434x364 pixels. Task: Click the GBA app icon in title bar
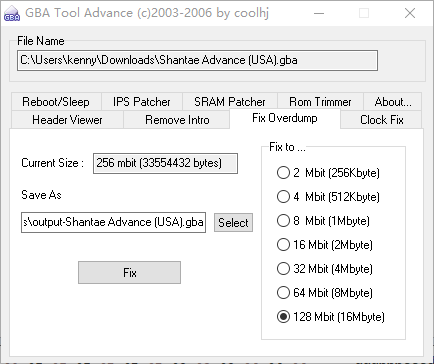[x=12, y=13]
